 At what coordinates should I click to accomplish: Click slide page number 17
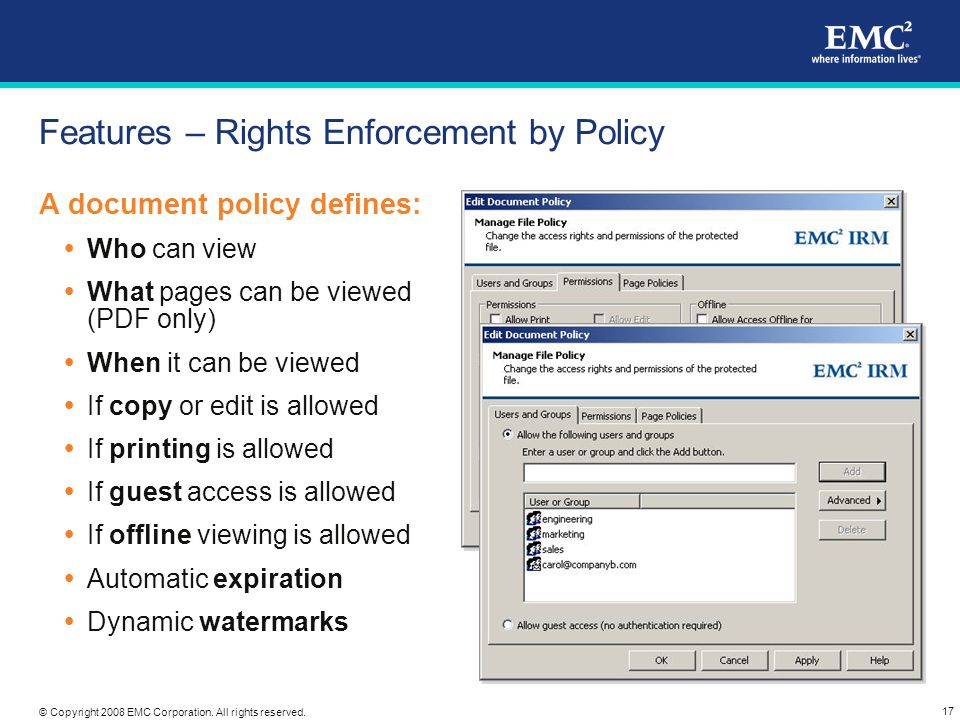[x=947, y=712]
